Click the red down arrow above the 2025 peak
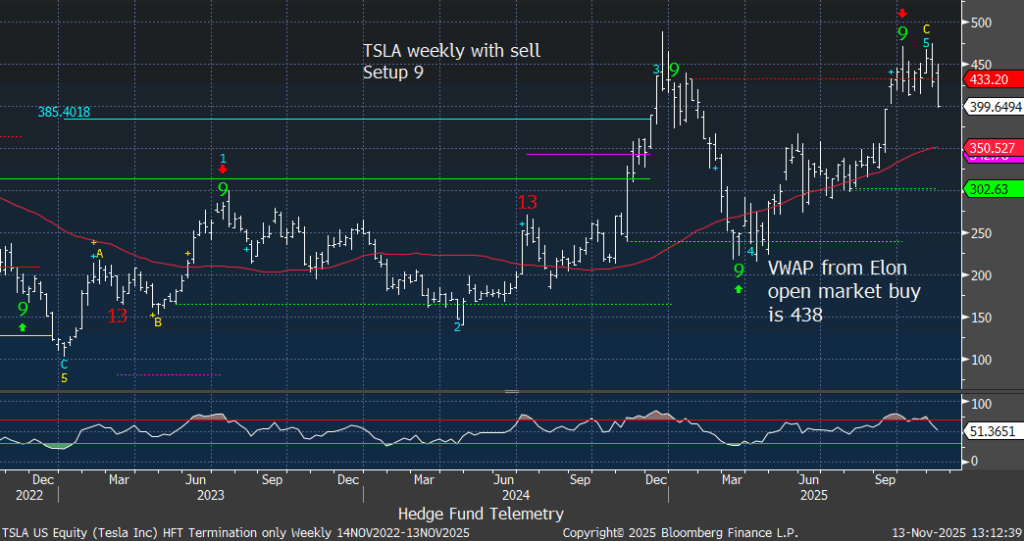This screenshot has height=541, width=1024. point(902,13)
